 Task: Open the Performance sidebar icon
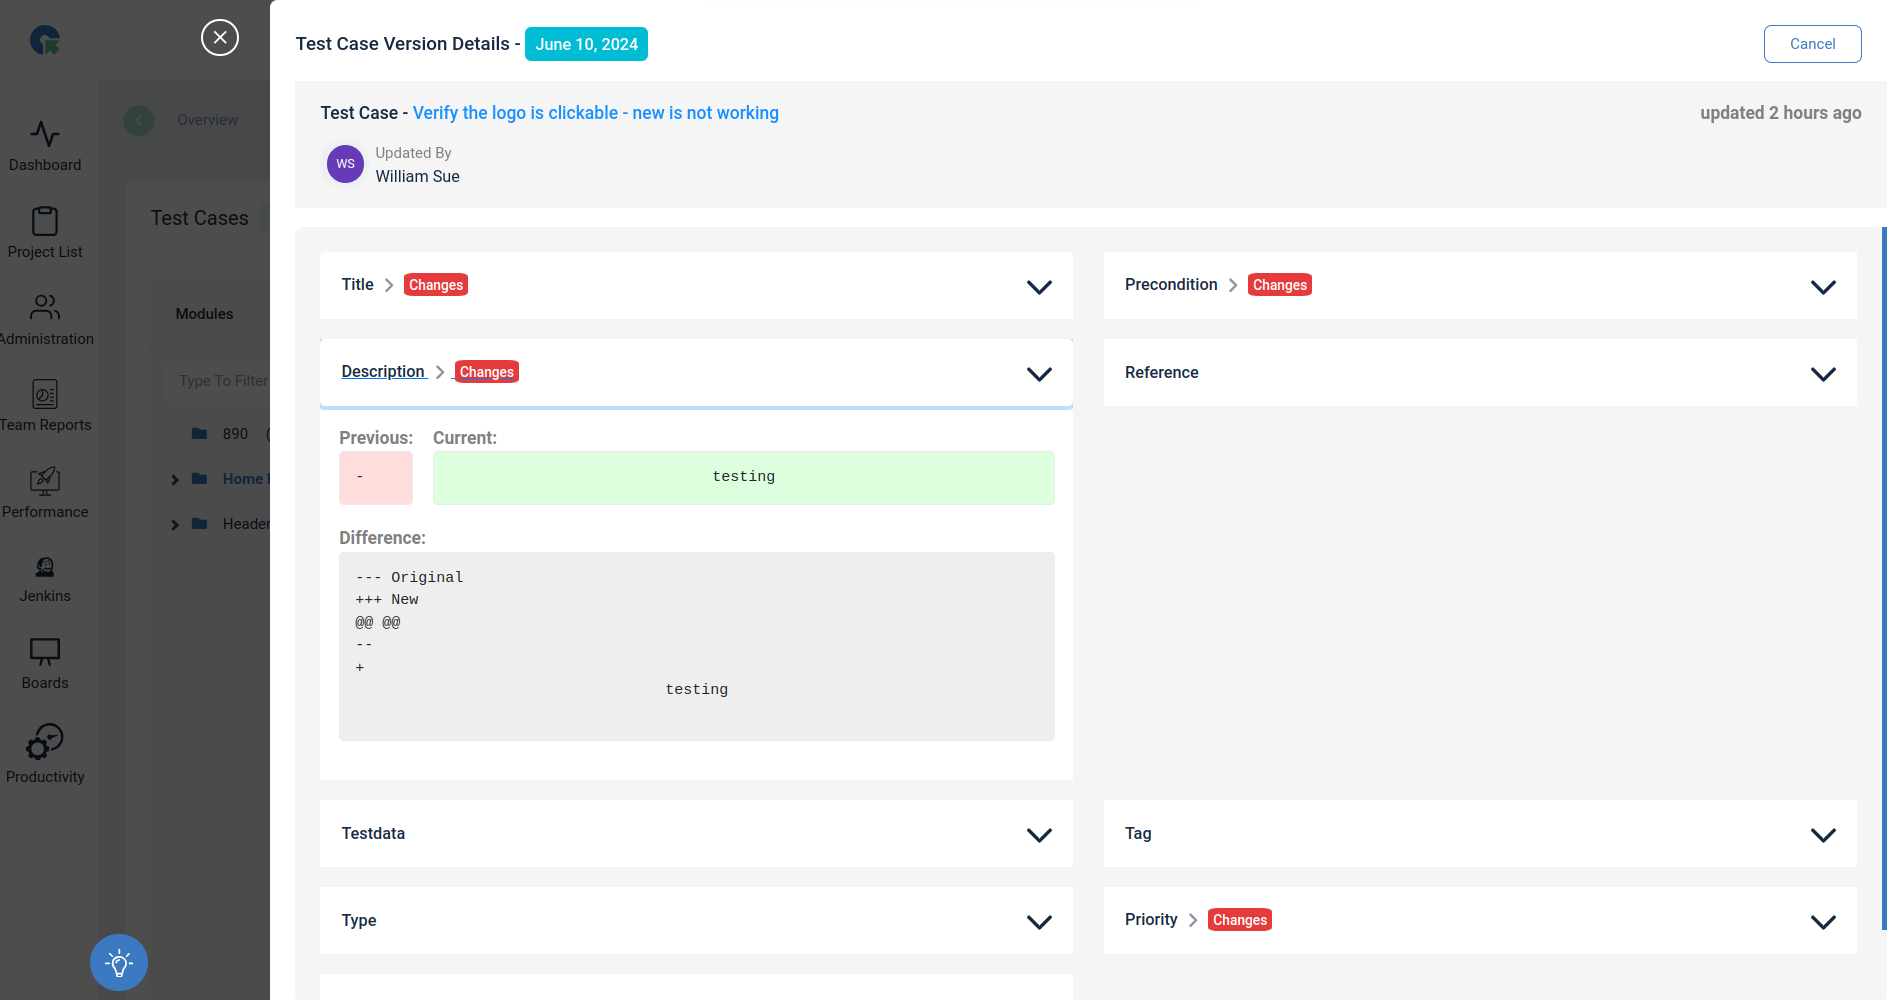click(x=45, y=481)
